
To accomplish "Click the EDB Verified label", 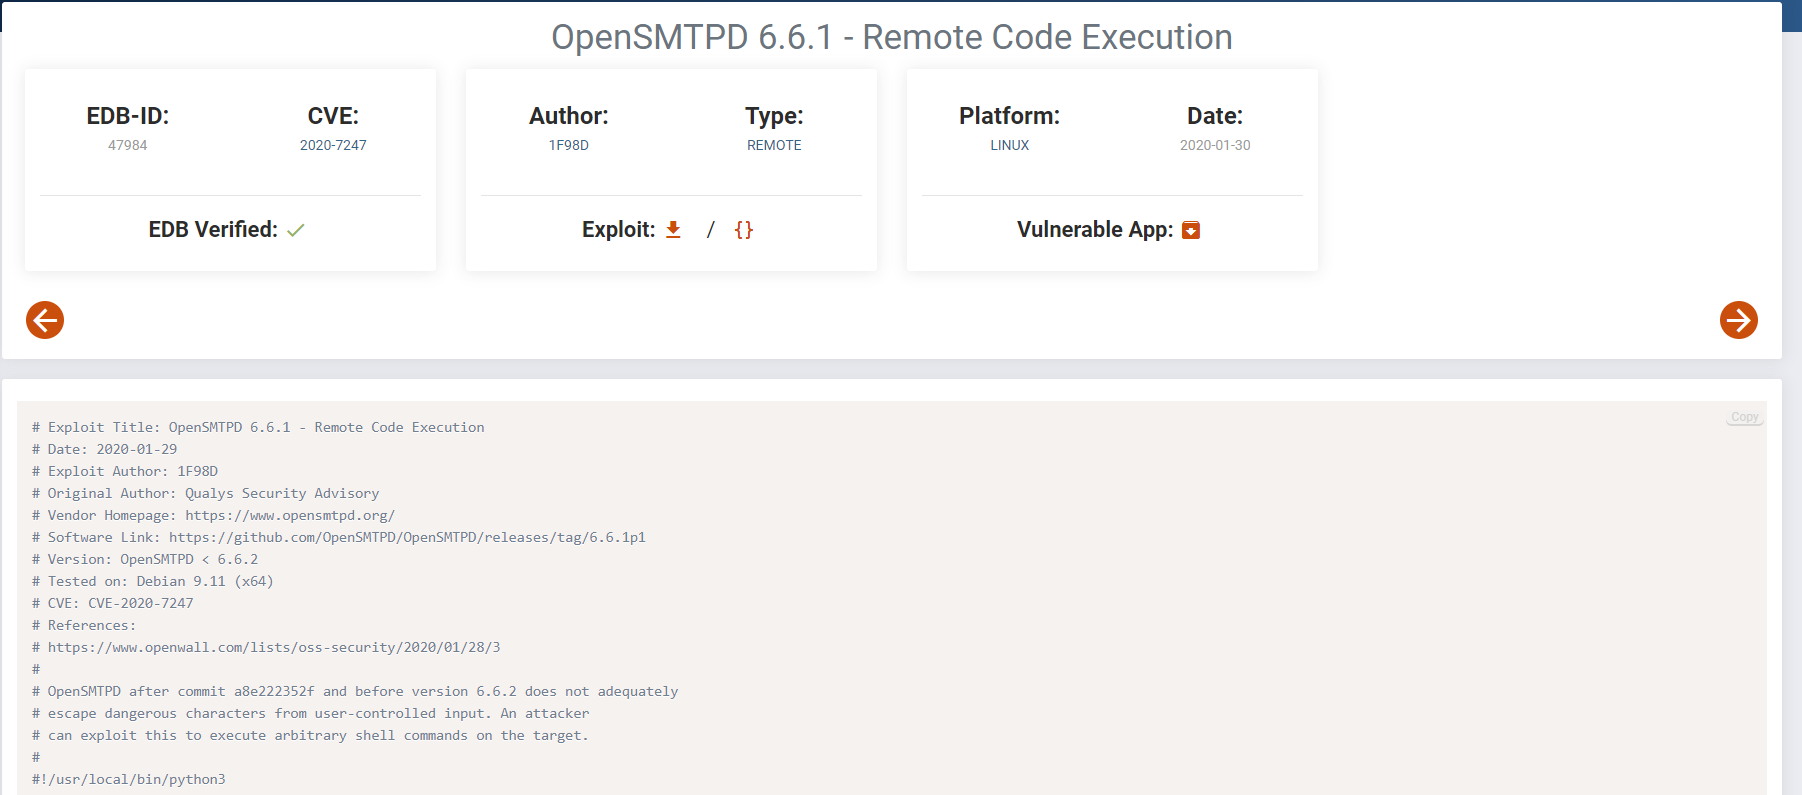I will click(x=213, y=230).
